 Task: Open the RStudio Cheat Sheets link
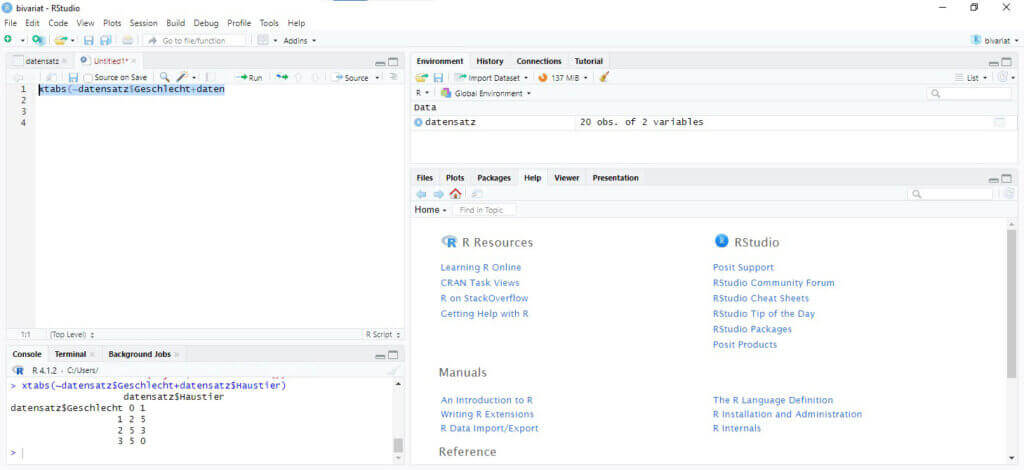click(761, 298)
